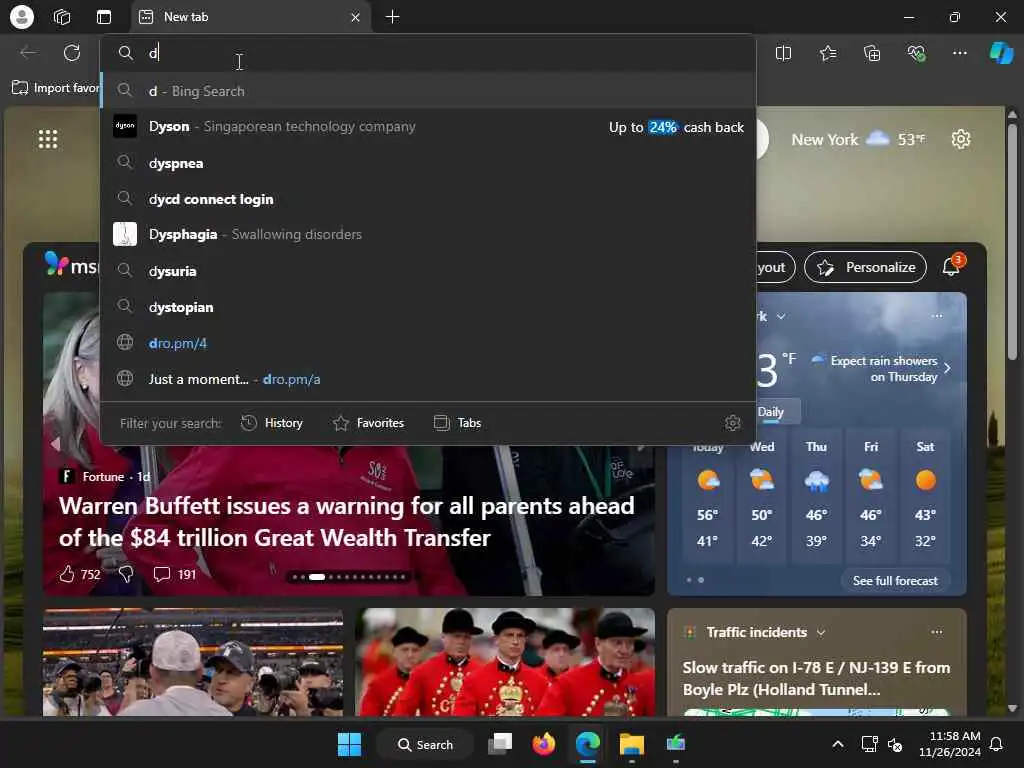Screen dimensions: 1024x768
Task: Open the clock showing 11:58 AM
Action: 950,744
